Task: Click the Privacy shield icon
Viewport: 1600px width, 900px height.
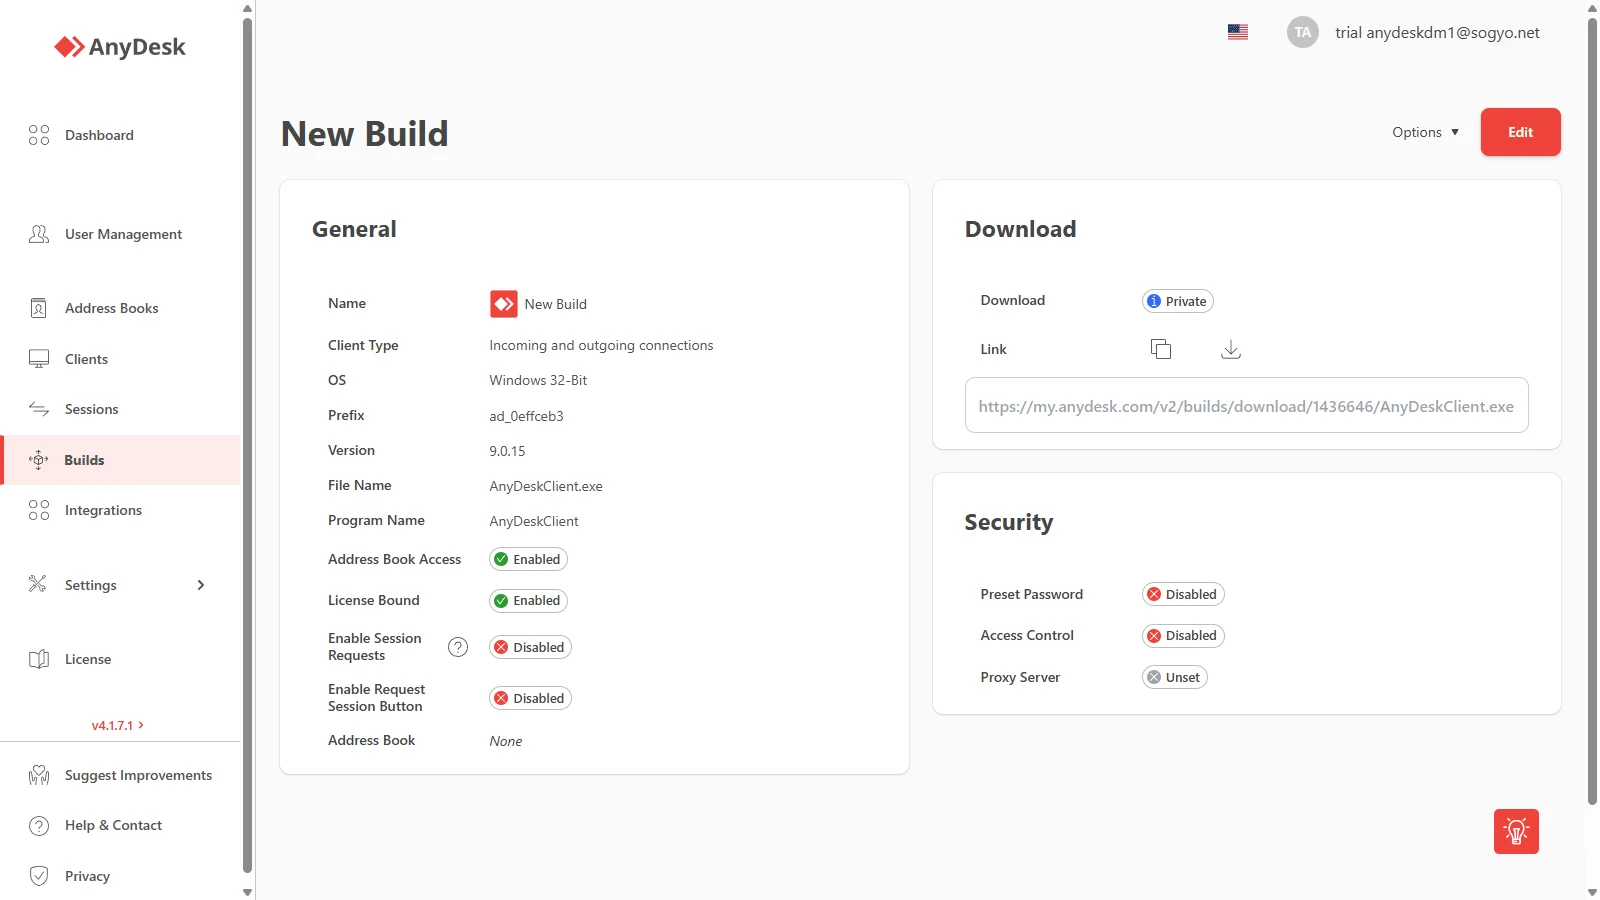Action: [x=39, y=876]
